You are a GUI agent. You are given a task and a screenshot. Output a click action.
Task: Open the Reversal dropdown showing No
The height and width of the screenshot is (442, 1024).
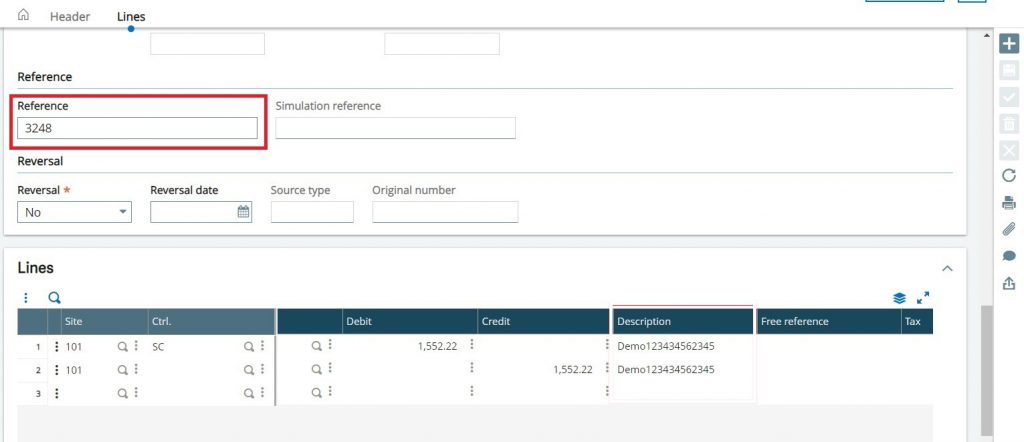click(74, 212)
